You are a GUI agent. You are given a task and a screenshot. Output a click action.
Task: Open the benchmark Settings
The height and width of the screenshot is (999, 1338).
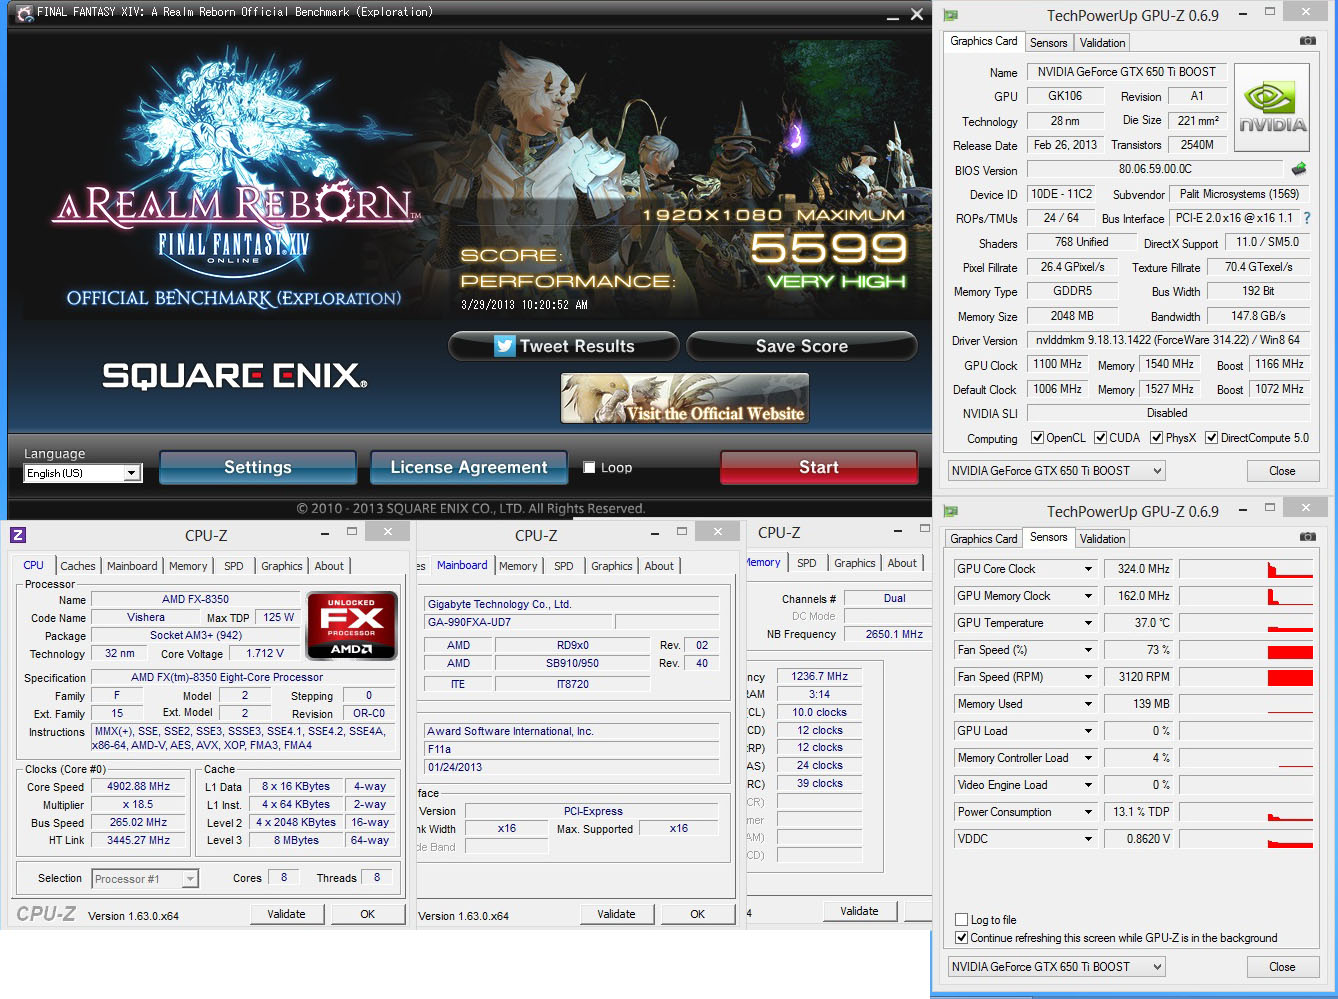click(x=258, y=467)
